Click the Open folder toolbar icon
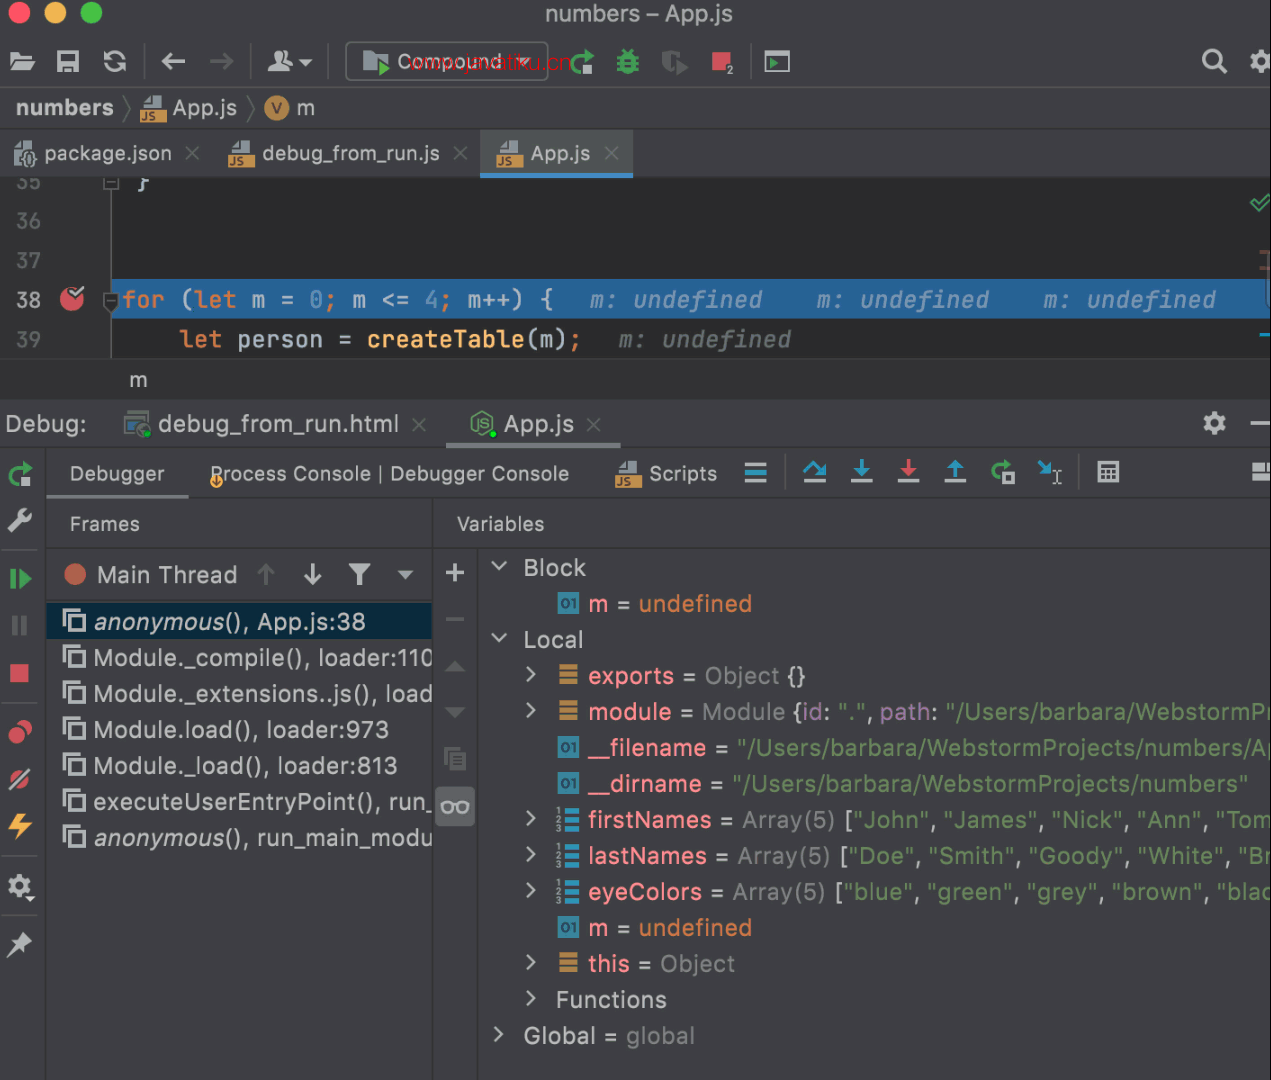 (x=22, y=62)
